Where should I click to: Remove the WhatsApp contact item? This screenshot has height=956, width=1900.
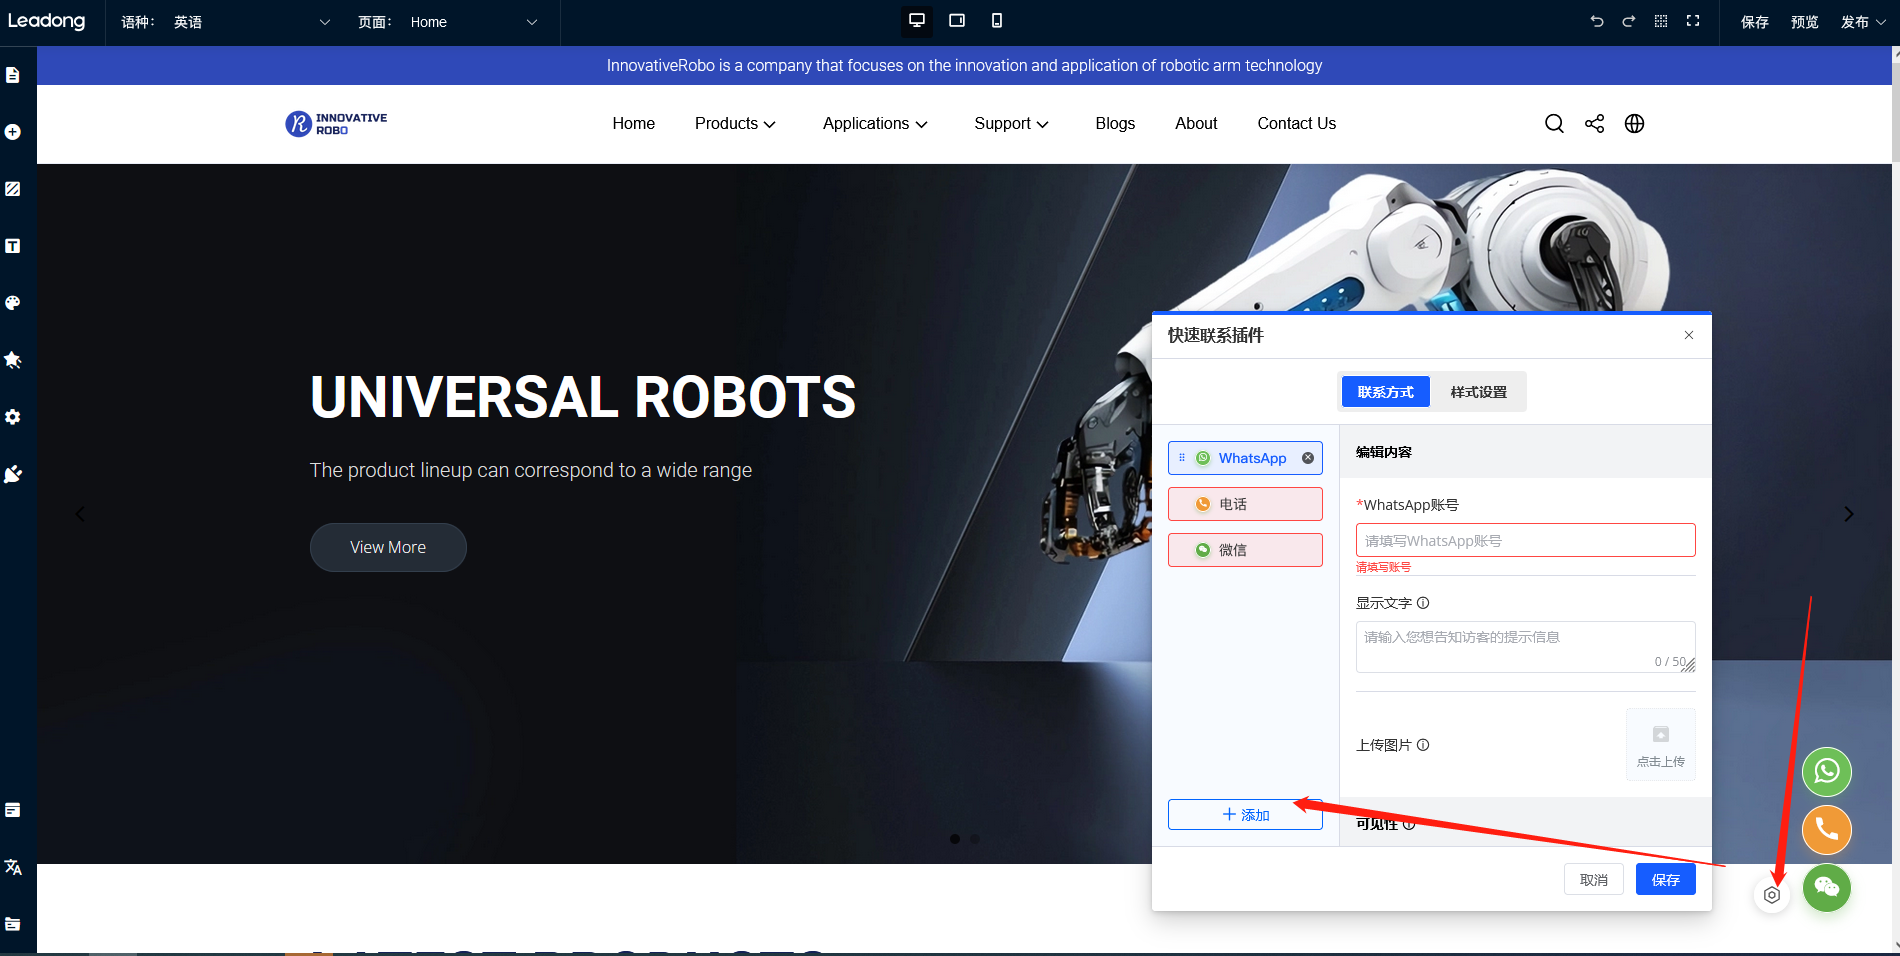1308,458
